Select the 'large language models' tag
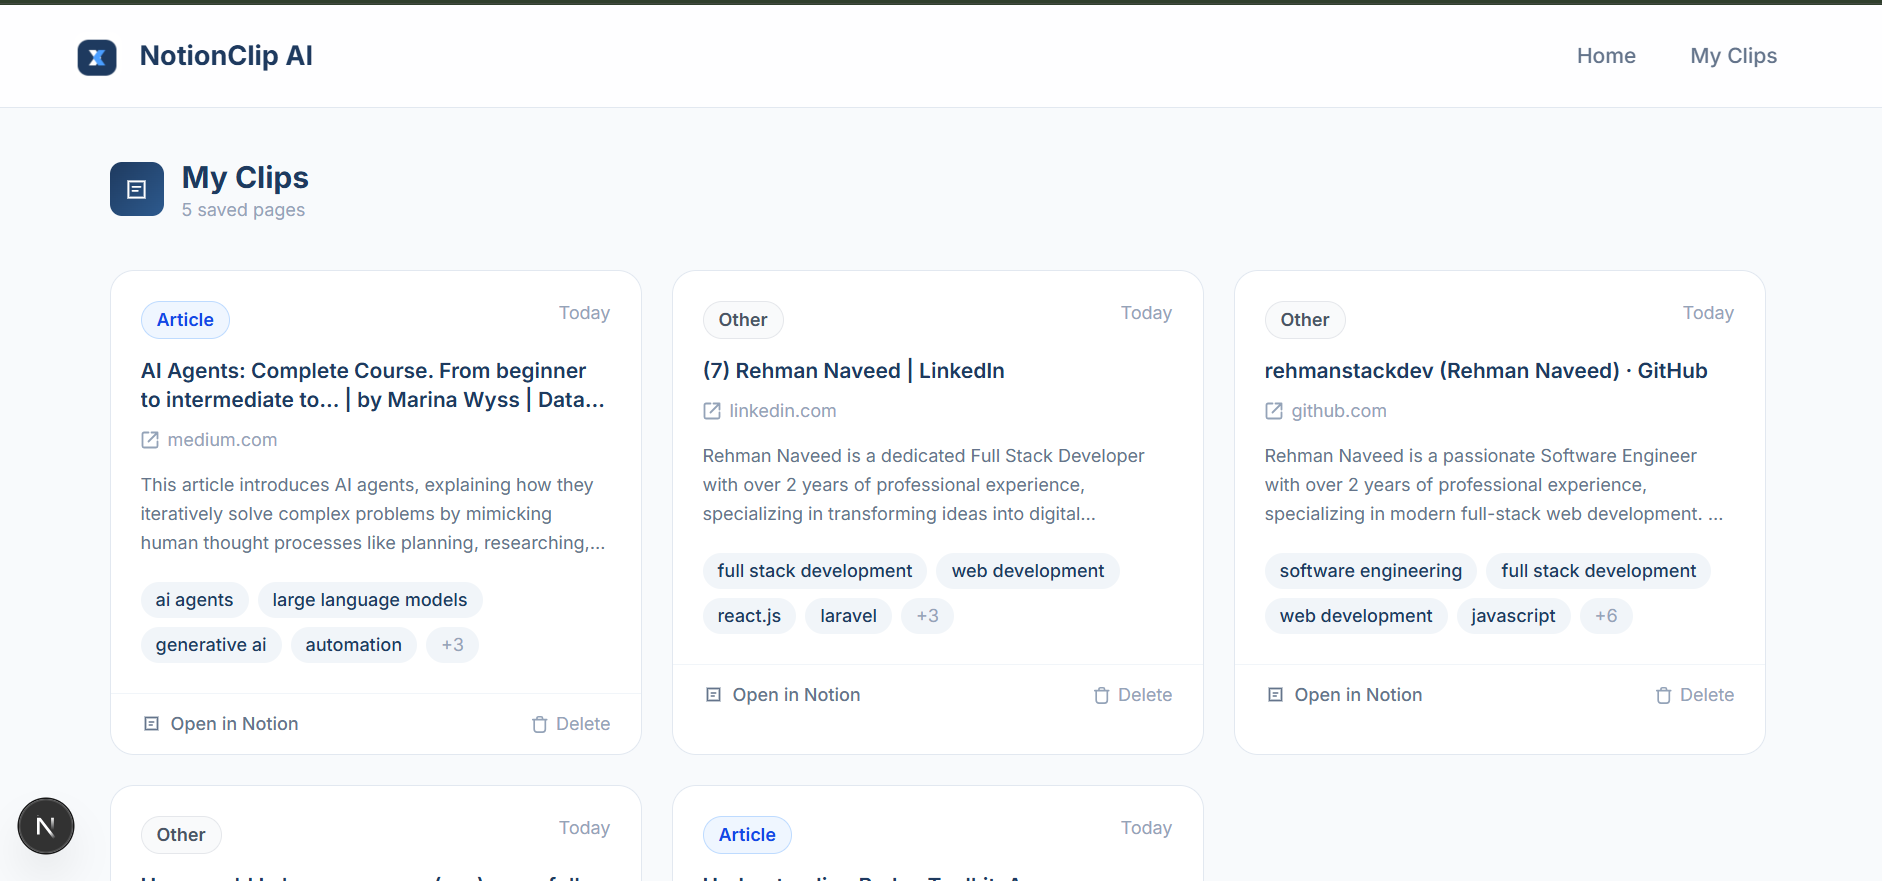The width and height of the screenshot is (1882, 881). pos(370,600)
